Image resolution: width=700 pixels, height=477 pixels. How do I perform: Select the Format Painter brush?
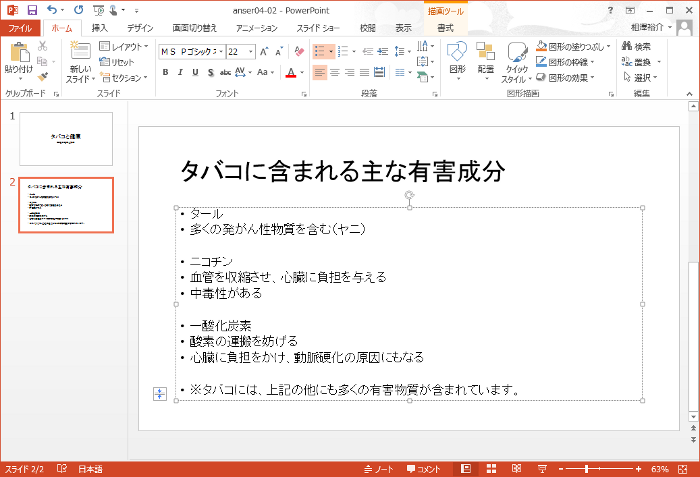click(42, 77)
